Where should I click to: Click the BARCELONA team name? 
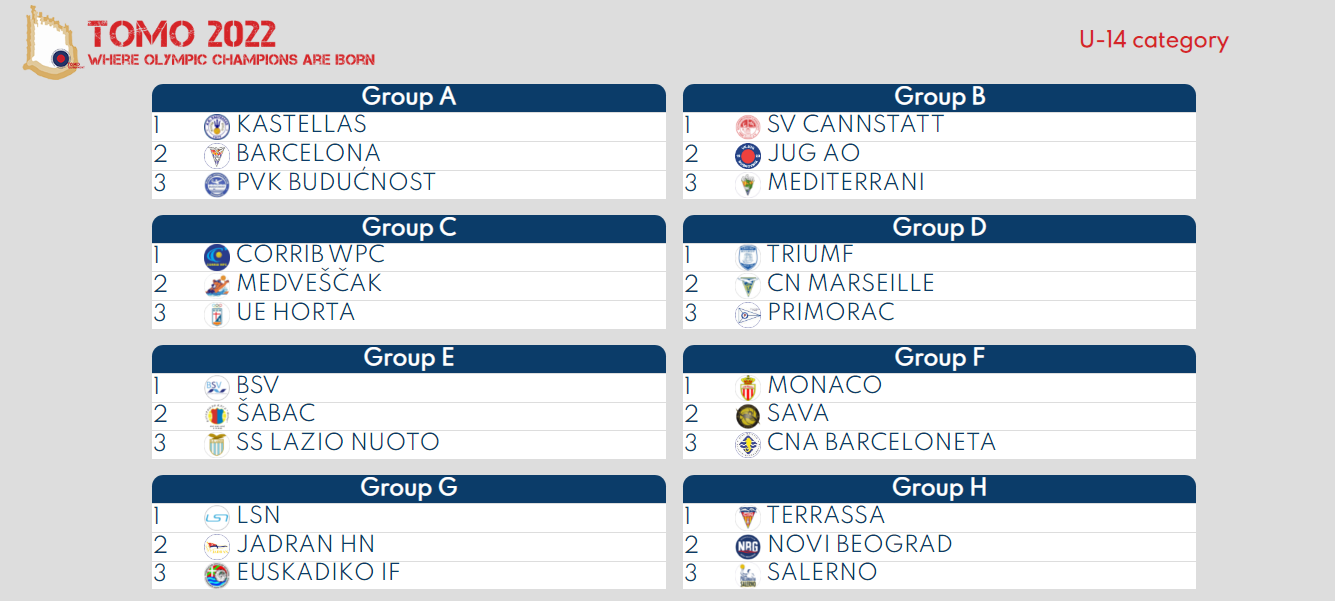(308, 154)
